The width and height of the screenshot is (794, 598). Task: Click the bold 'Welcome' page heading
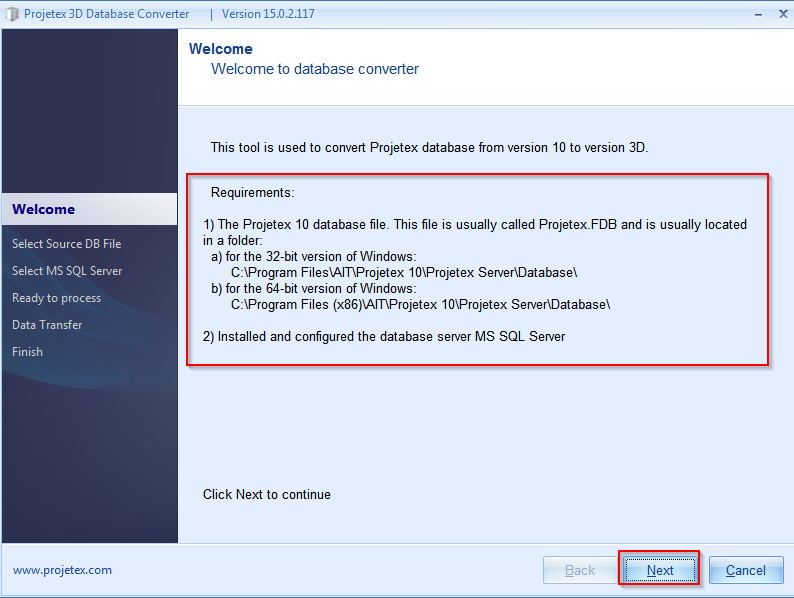click(x=221, y=49)
